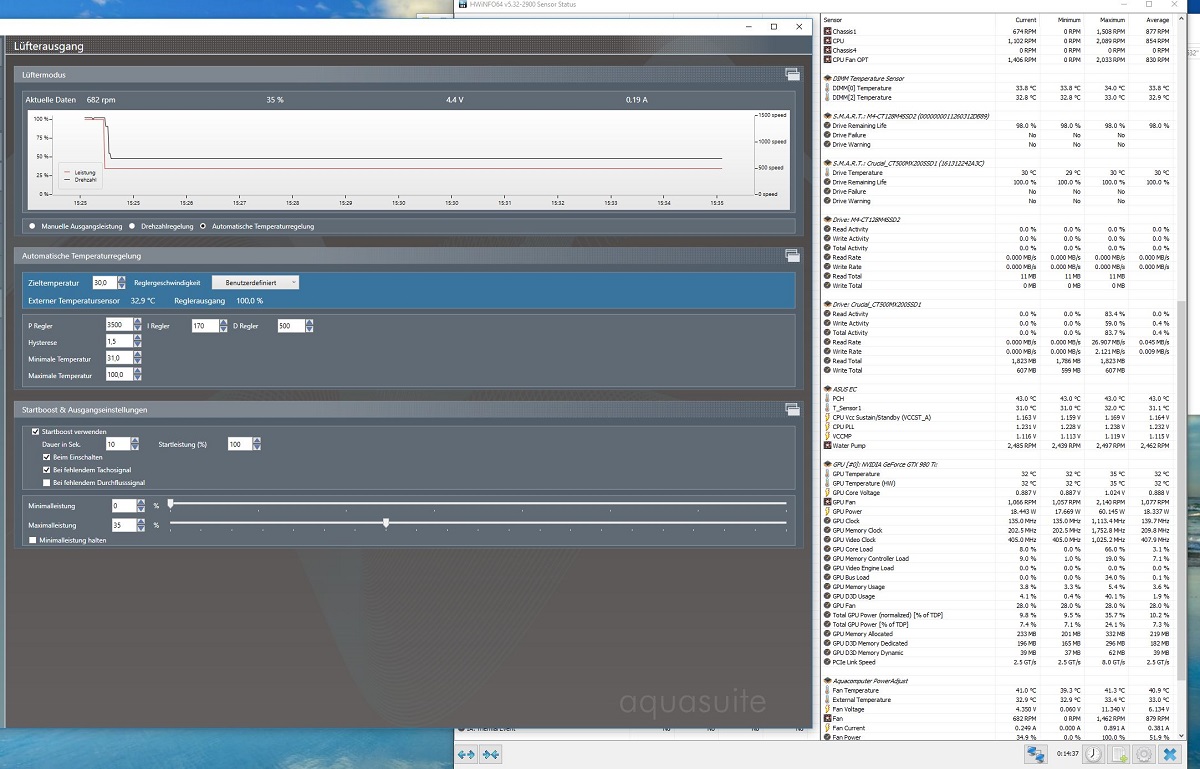Open HWiNFO sensor settings gear icon

pyautogui.click(x=1144, y=754)
